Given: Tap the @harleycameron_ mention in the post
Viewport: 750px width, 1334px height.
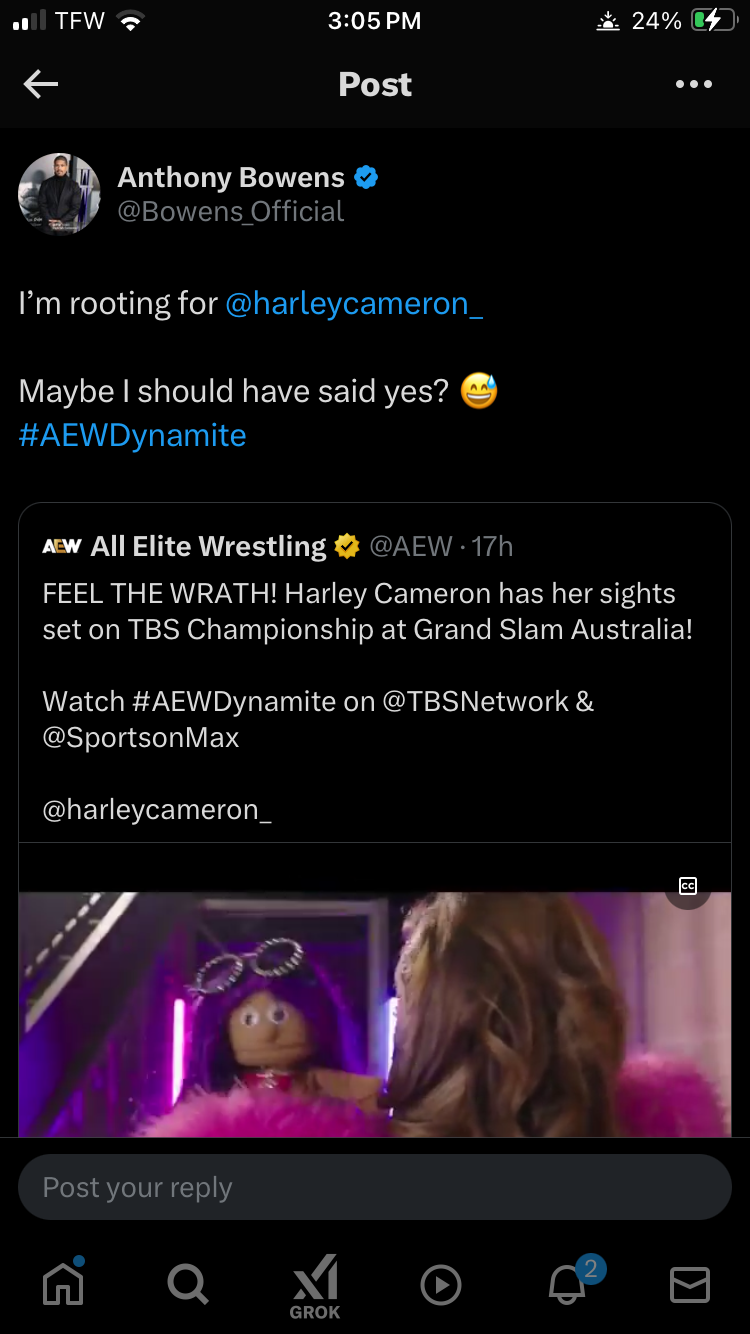Looking at the screenshot, I should 354,303.
